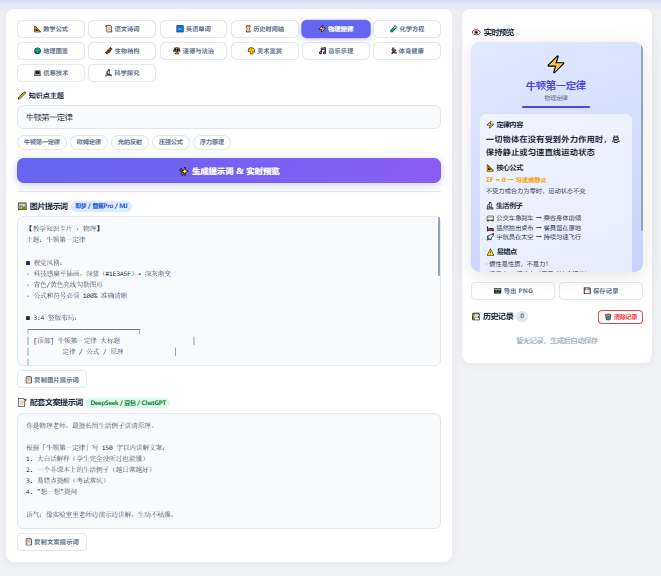The height and width of the screenshot is (576, 661).
Task: Click the rocket icon in 宇航员在太空 row
Action: [490, 237]
